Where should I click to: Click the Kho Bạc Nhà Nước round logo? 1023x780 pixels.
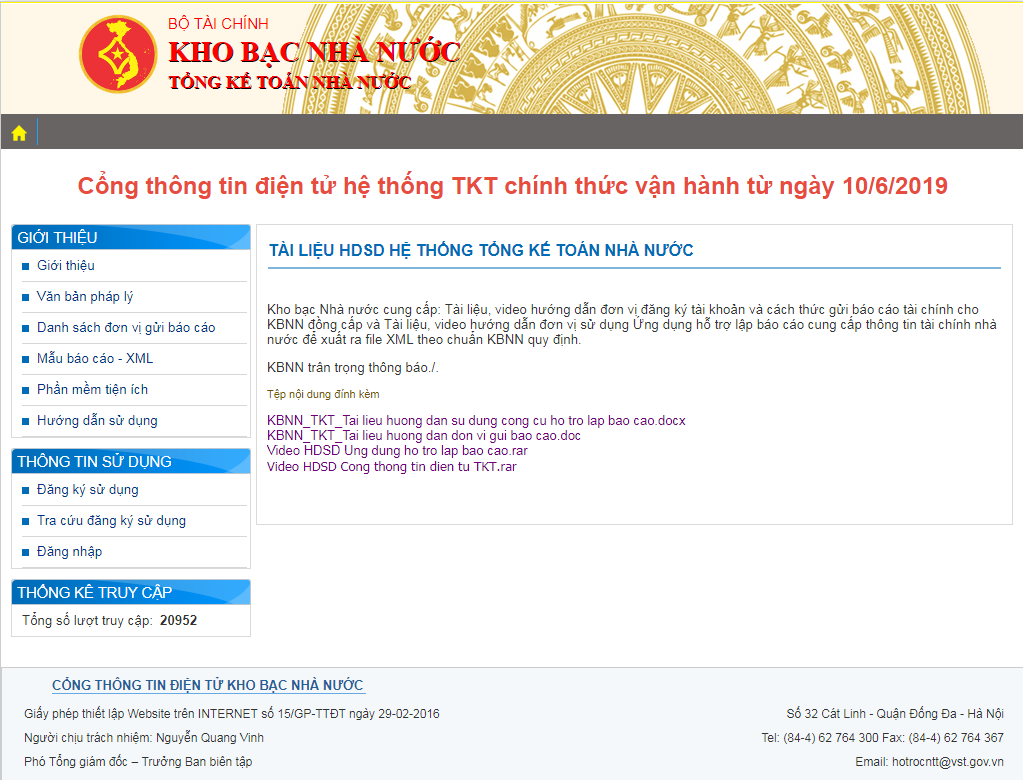[118, 54]
